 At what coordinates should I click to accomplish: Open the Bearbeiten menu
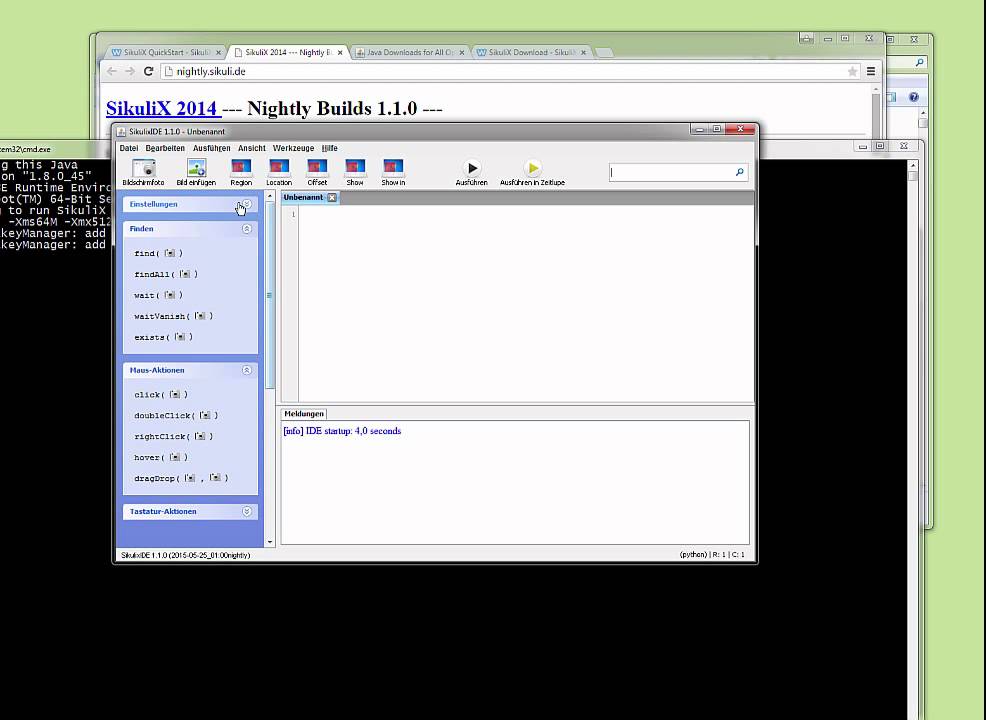165,148
